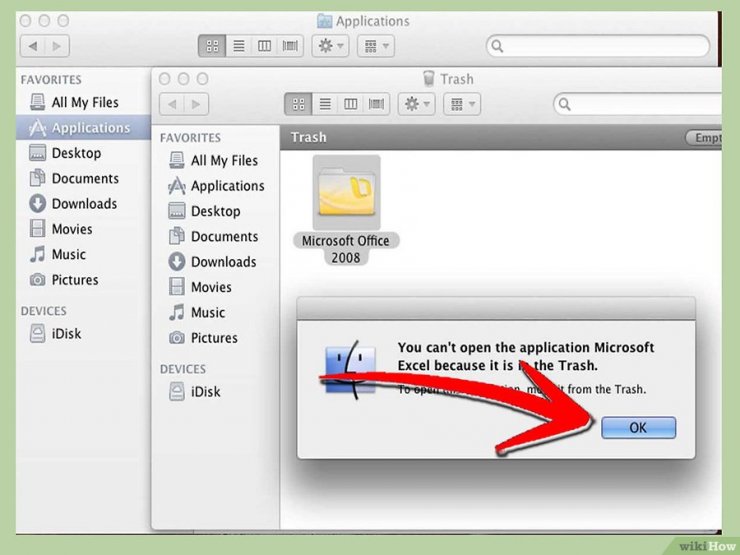
Task: Select Movies in Trash window sidebar
Action: pos(200,287)
